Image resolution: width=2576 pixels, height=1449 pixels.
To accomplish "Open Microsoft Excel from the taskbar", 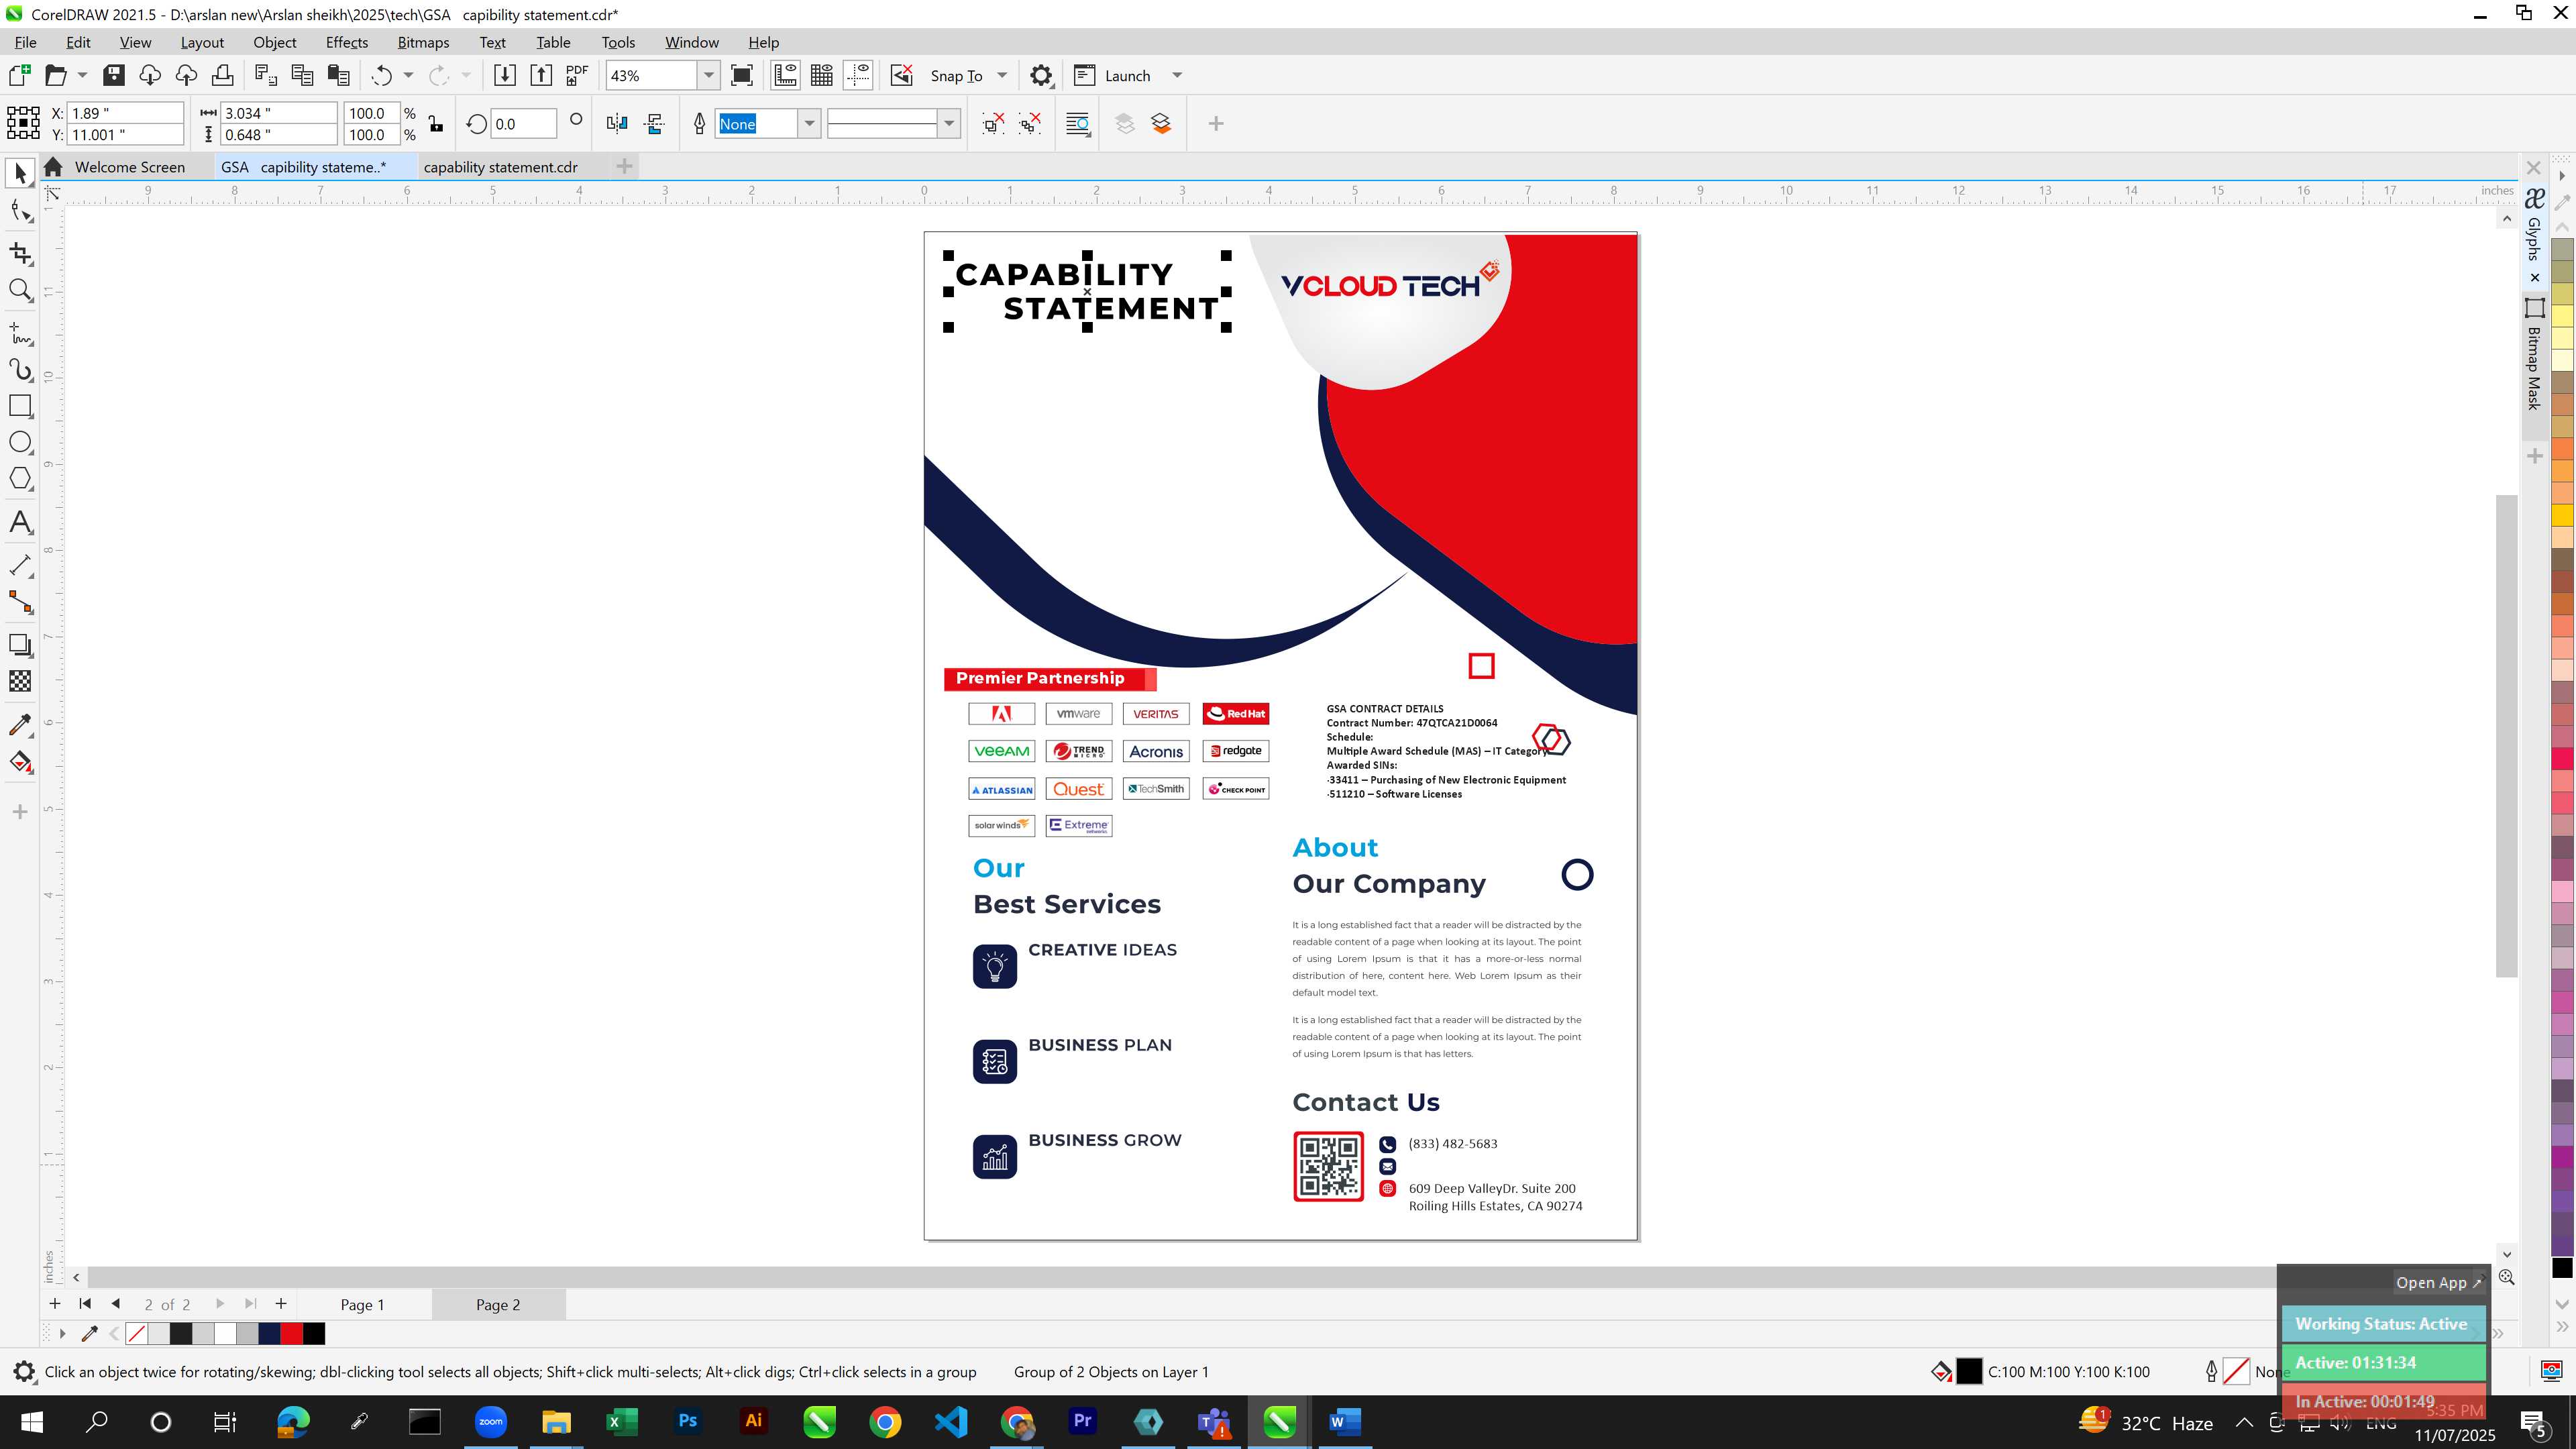I will pyautogui.click(x=622, y=1421).
